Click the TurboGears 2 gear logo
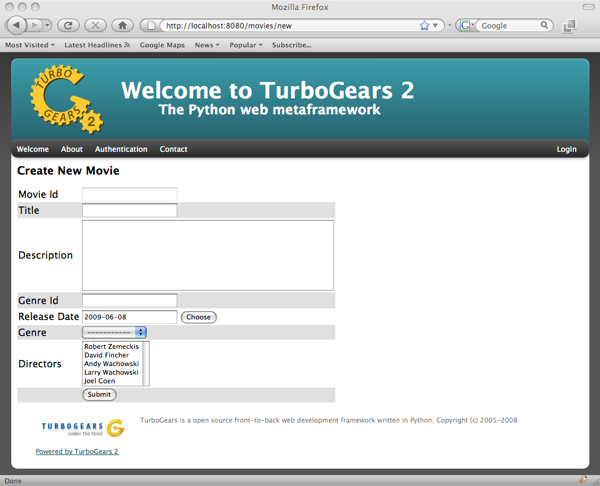The image size is (600, 486). pyautogui.click(x=67, y=99)
